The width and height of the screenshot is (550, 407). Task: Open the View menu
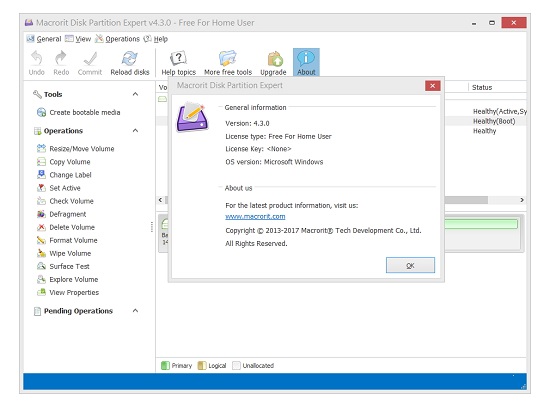point(78,39)
